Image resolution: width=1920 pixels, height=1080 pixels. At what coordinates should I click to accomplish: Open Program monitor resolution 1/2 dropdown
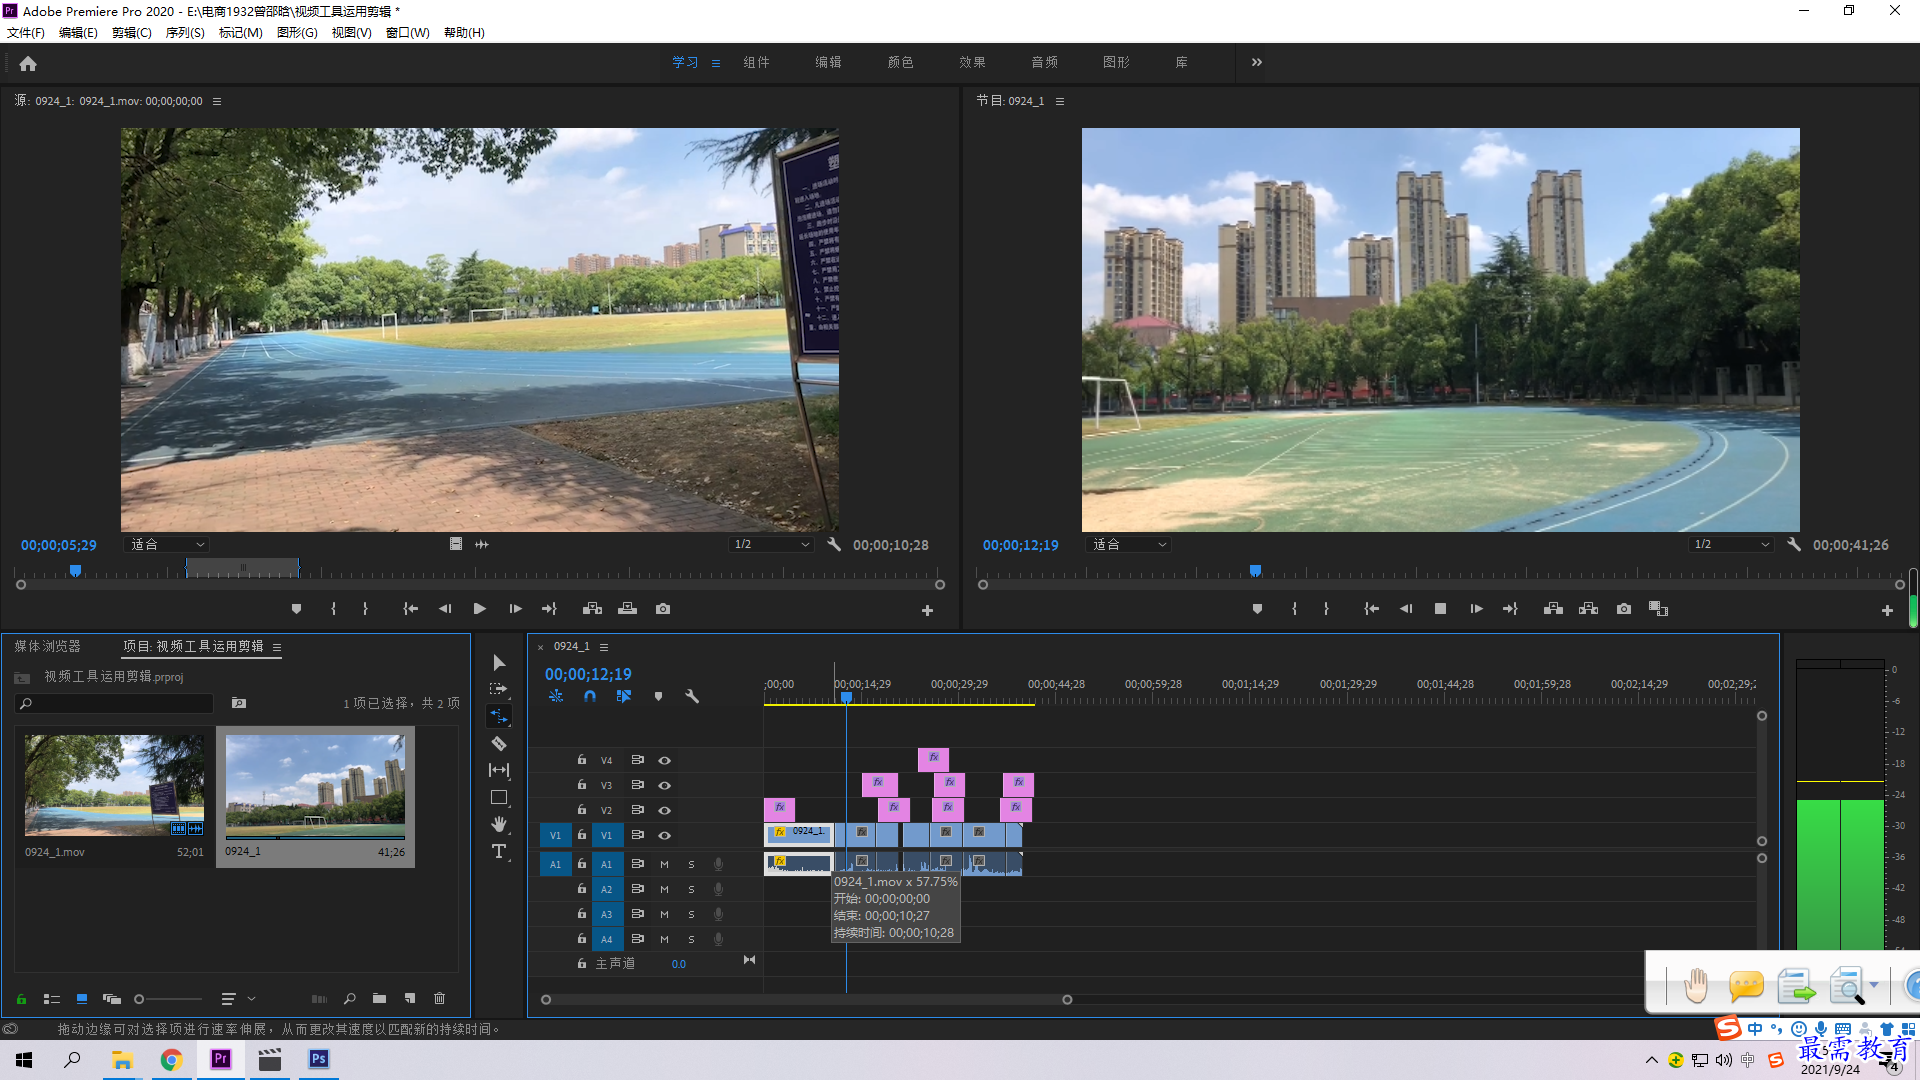(1731, 544)
